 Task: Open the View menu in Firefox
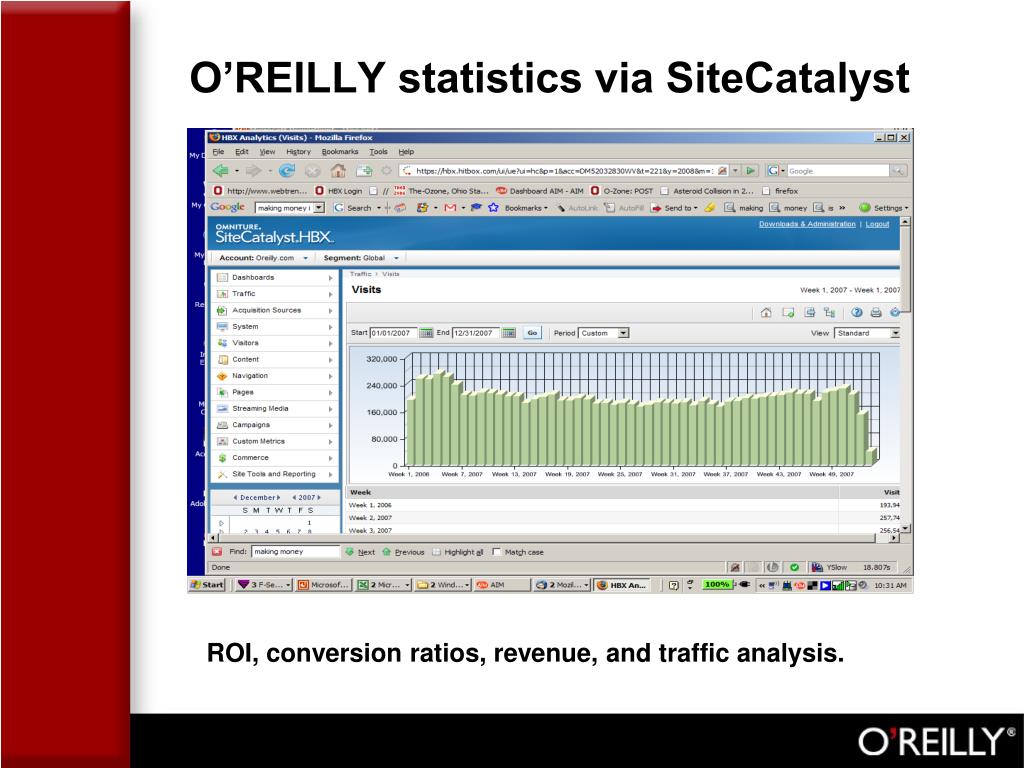click(267, 152)
